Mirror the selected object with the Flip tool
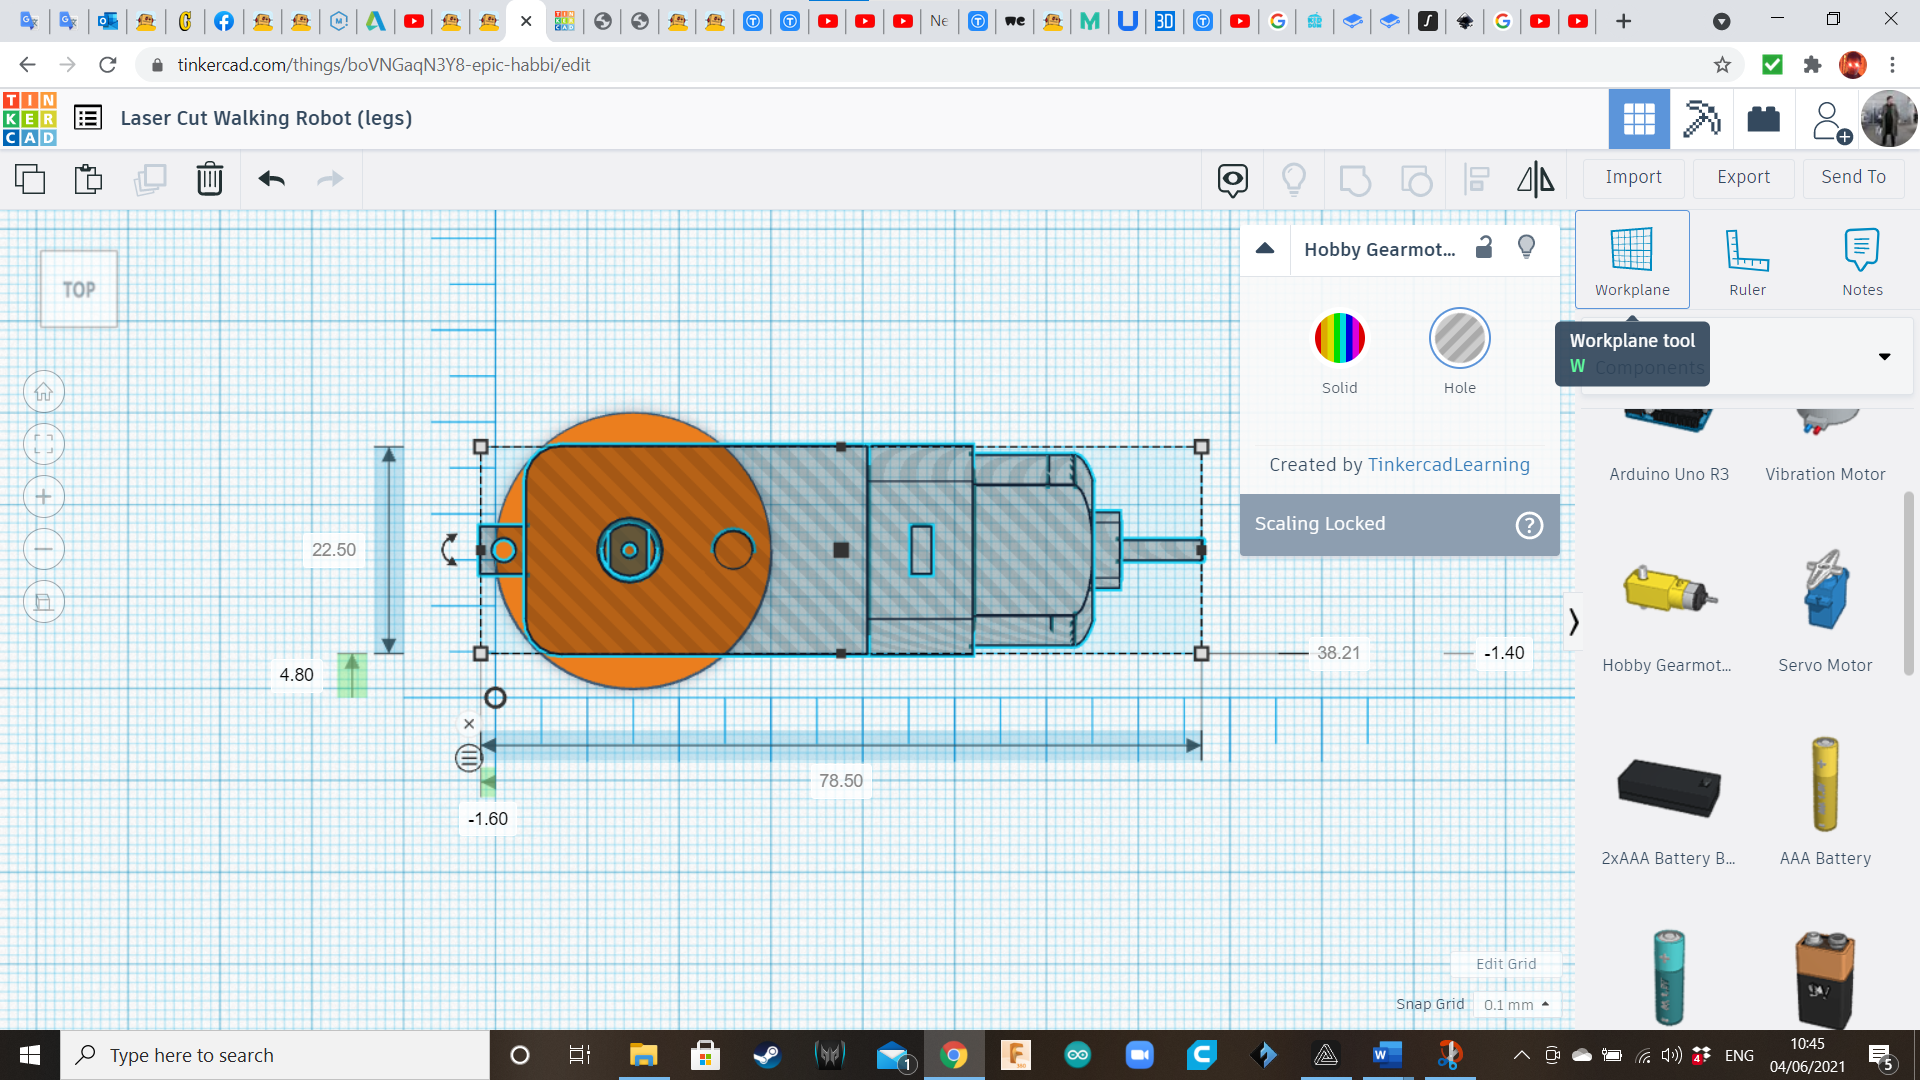 pos(1535,179)
